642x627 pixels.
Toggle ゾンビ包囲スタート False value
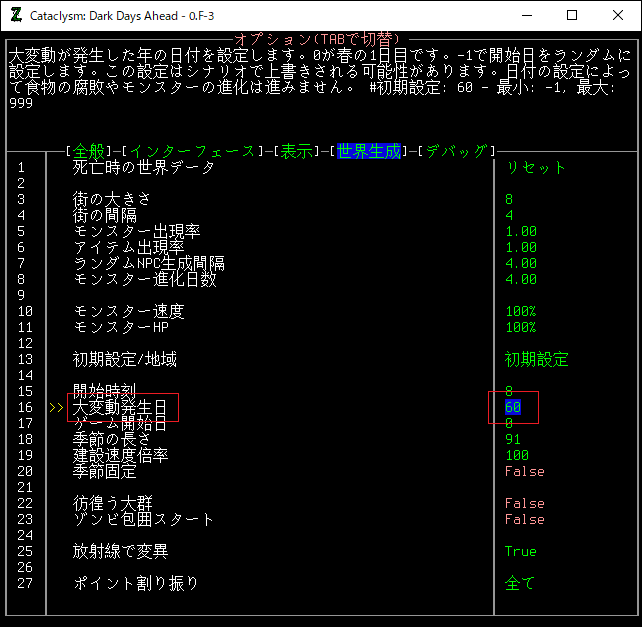click(x=524, y=519)
